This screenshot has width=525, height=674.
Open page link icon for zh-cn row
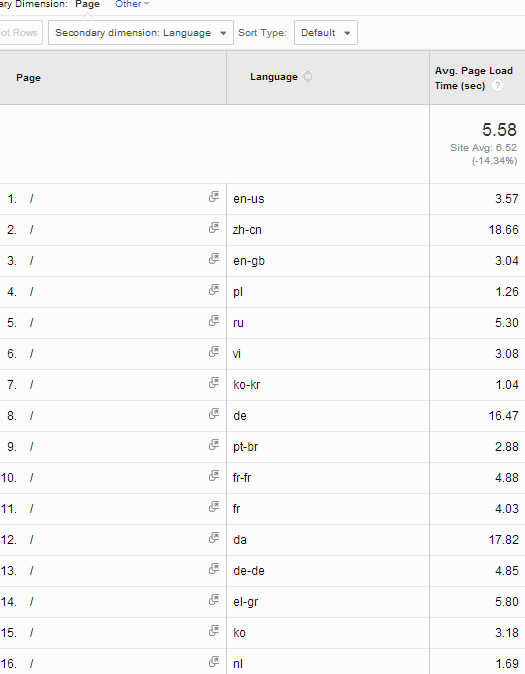(x=214, y=228)
